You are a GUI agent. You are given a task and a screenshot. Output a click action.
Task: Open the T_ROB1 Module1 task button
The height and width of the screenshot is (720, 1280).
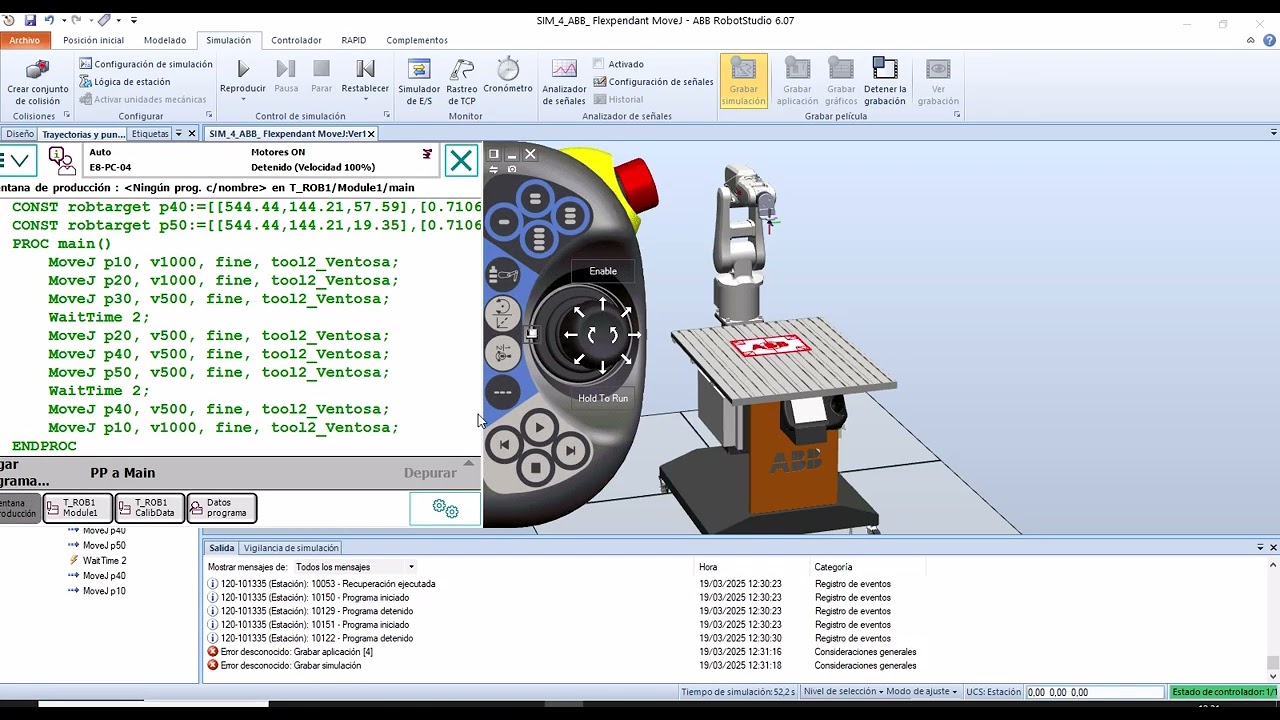78,508
